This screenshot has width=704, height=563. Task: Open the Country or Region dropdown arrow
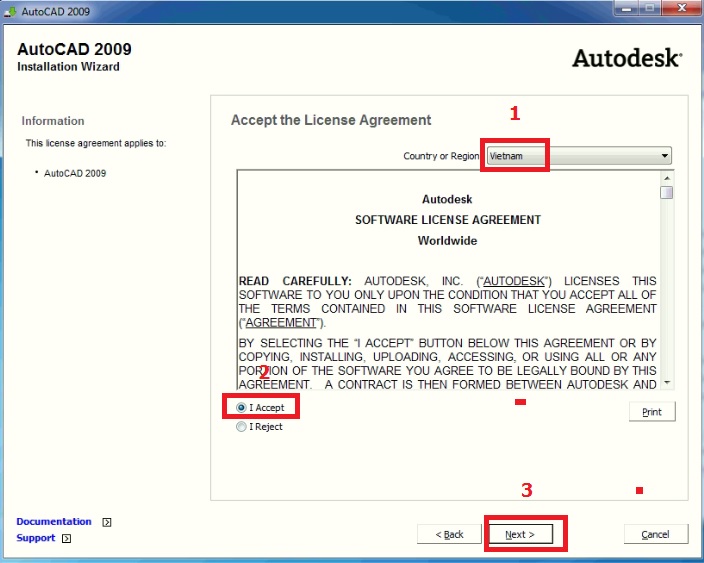(x=664, y=156)
